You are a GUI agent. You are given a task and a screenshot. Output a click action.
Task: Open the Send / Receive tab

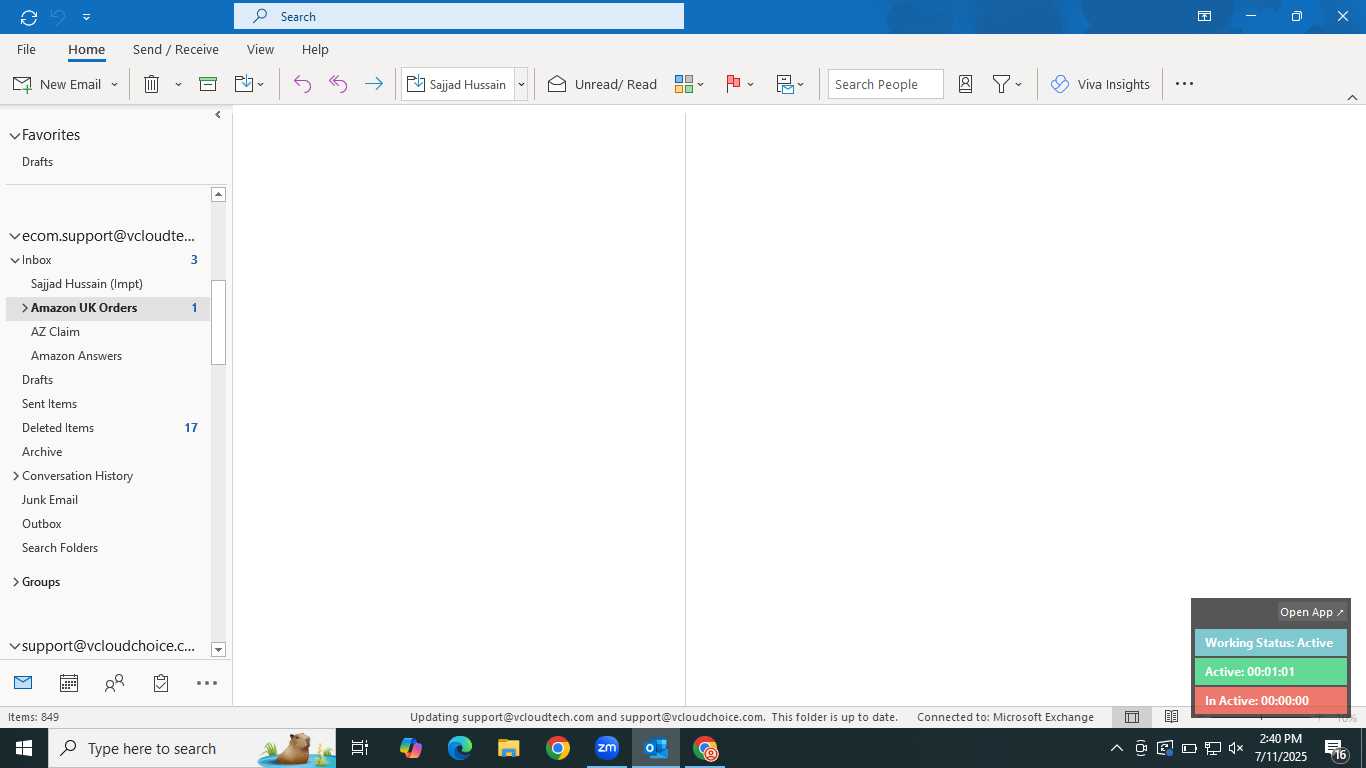click(176, 49)
